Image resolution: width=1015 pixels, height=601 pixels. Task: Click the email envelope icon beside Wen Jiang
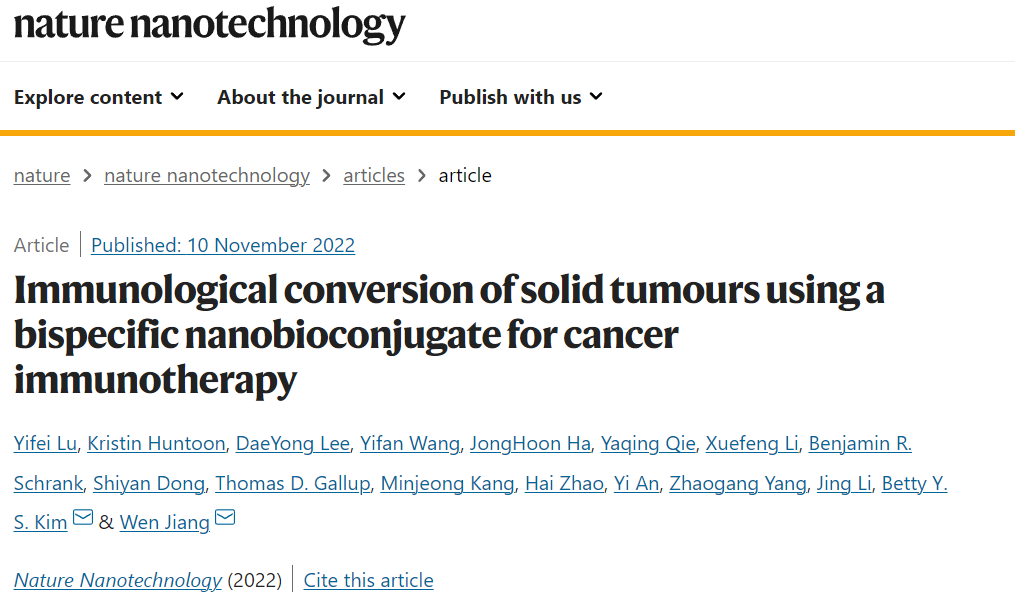point(225,517)
